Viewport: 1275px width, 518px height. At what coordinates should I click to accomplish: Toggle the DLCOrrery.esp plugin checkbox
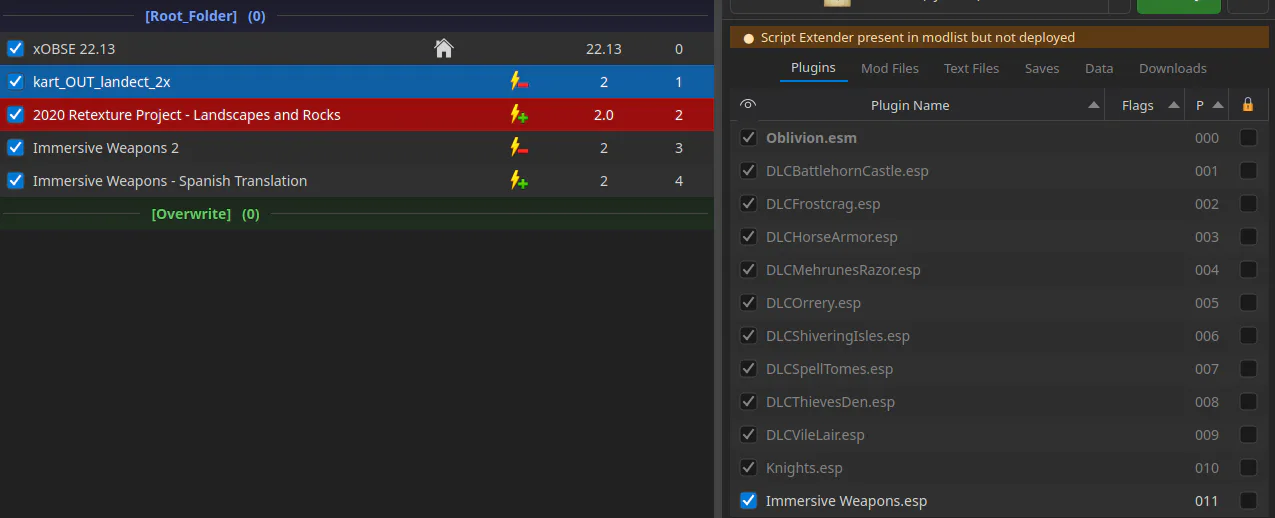[748, 302]
